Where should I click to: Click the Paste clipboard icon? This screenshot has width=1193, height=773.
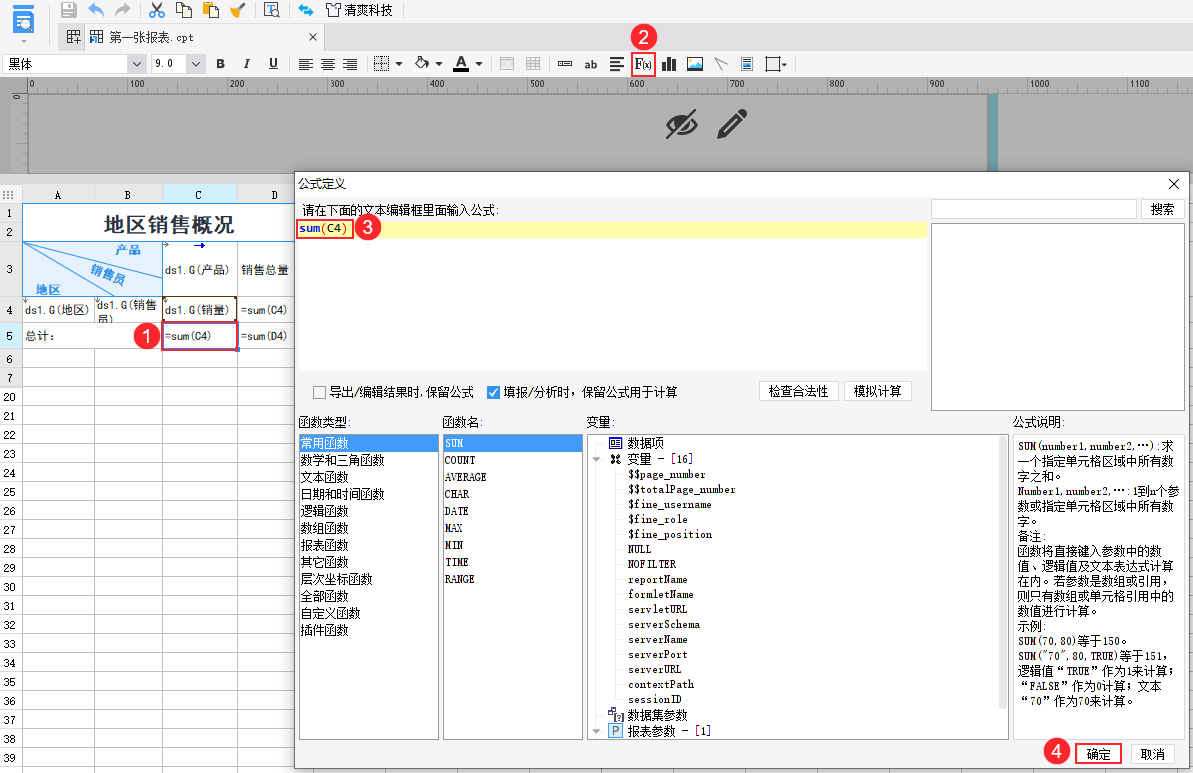coord(211,10)
